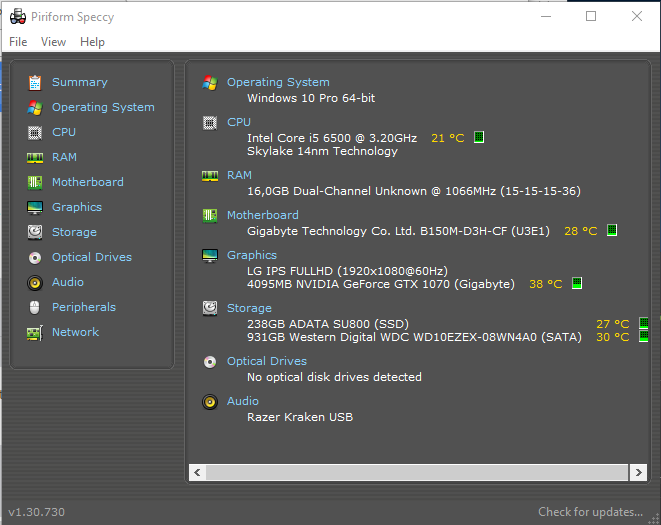Click the Optical Drives heading link in summary
Screen dimensions: 661x525
click(267, 361)
